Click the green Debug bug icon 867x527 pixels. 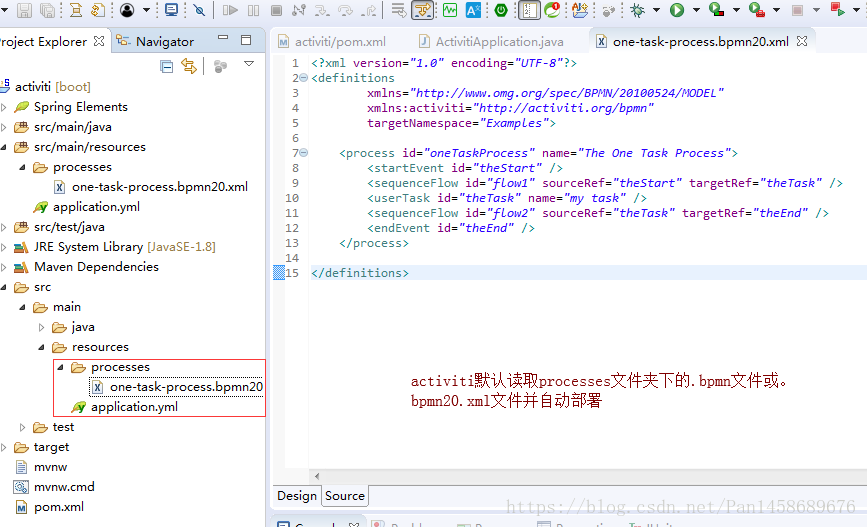tap(638, 10)
